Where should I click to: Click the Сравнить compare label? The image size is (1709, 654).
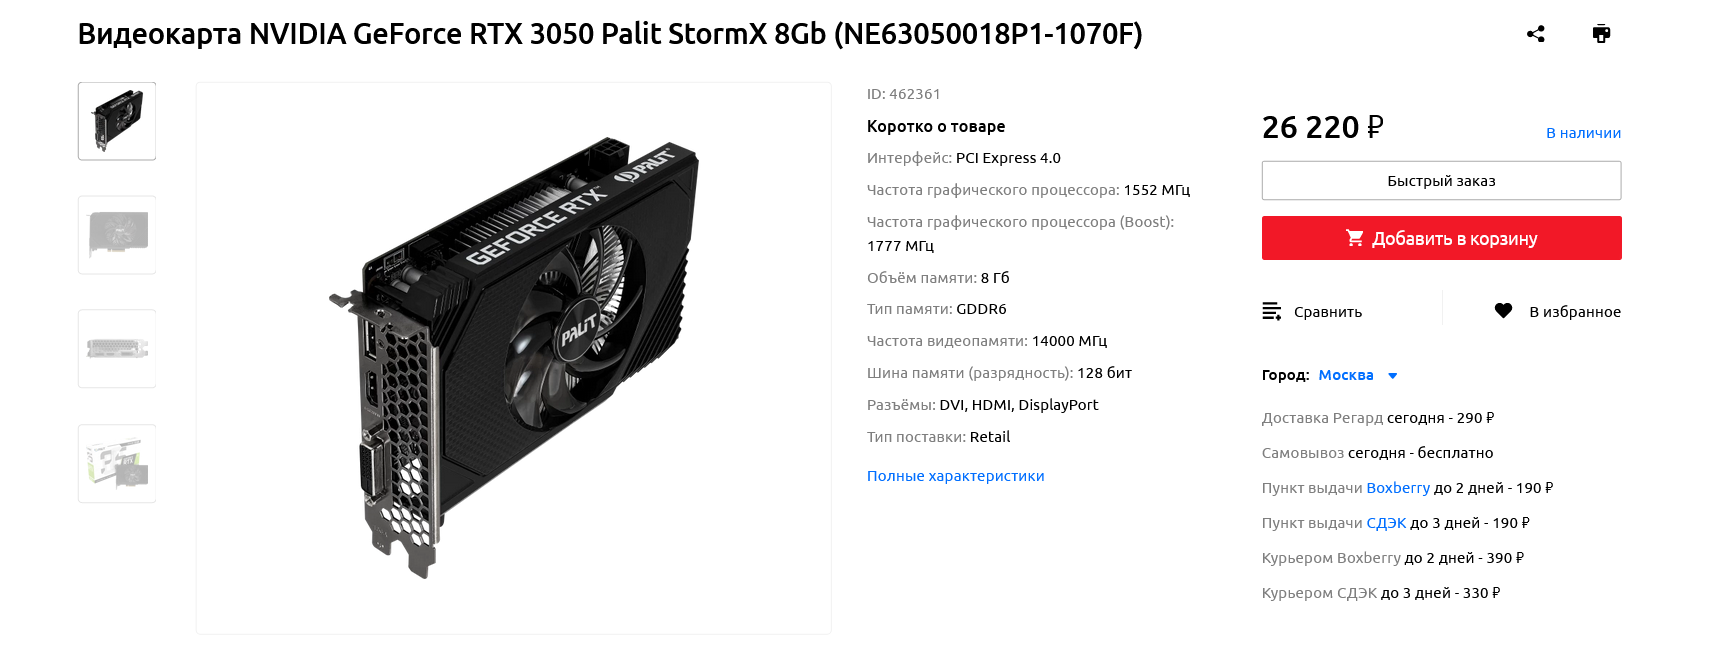click(x=1328, y=312)
